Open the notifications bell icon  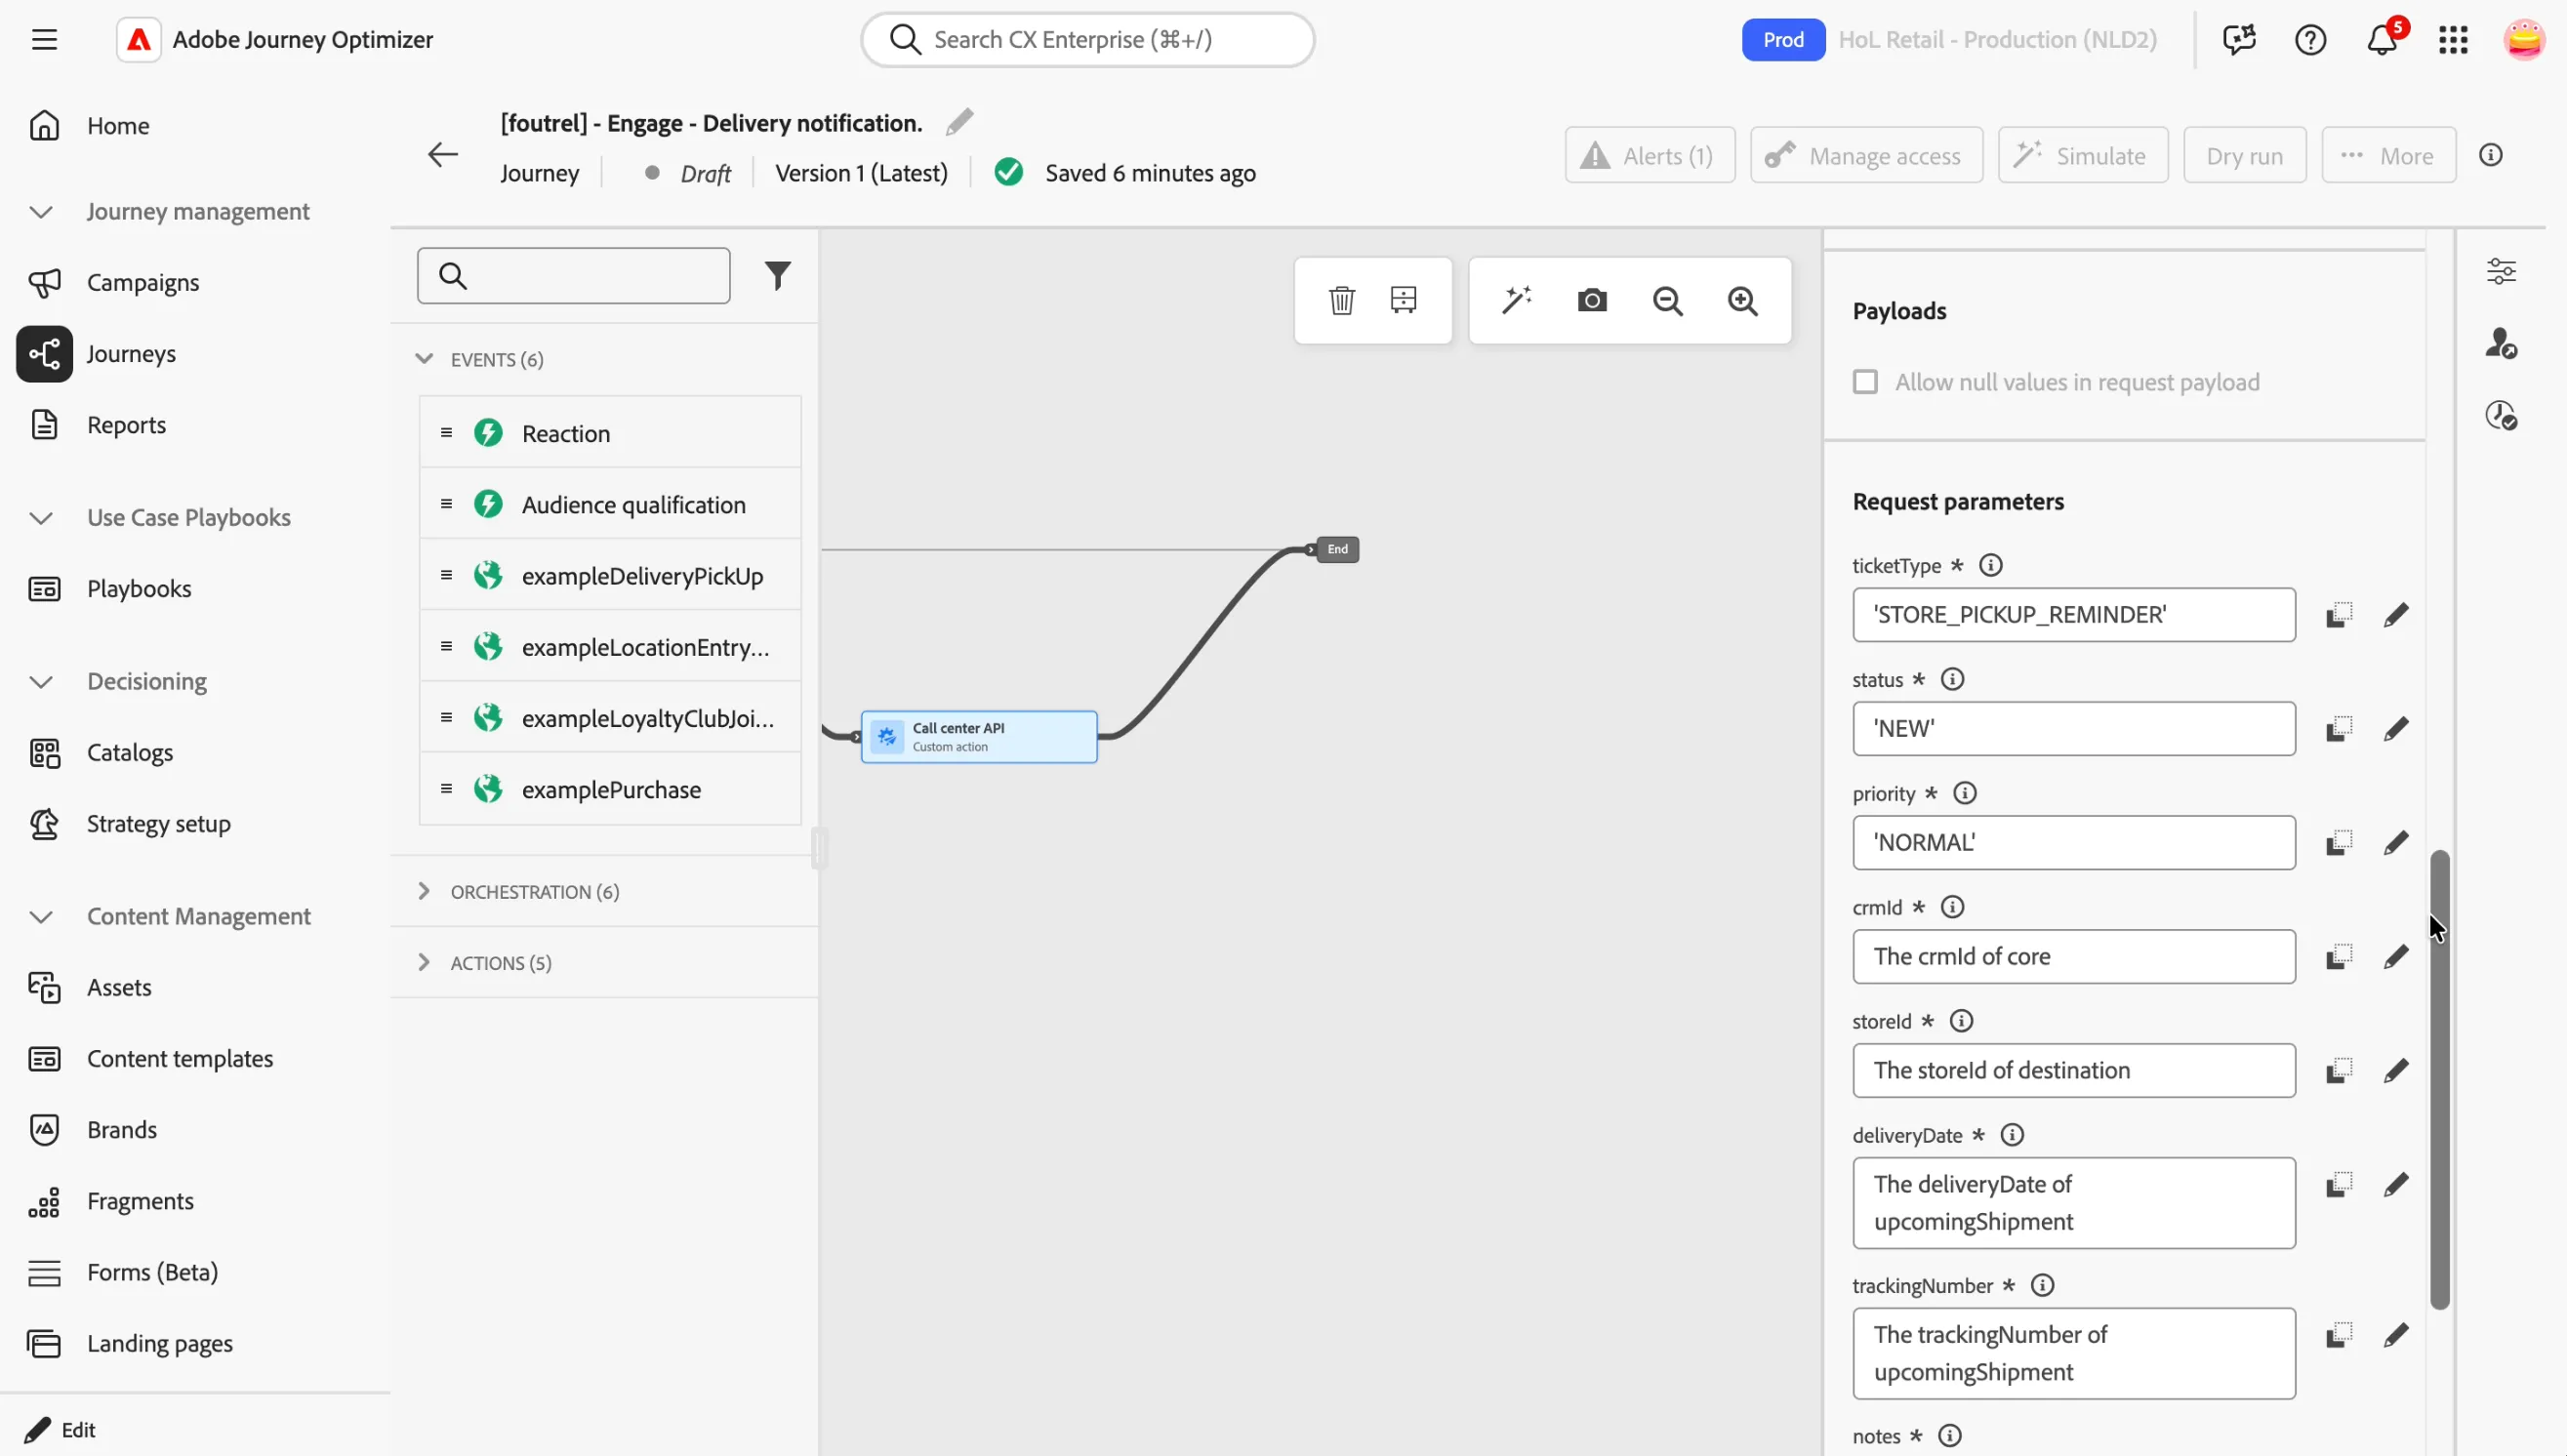tap(2382, 40)
